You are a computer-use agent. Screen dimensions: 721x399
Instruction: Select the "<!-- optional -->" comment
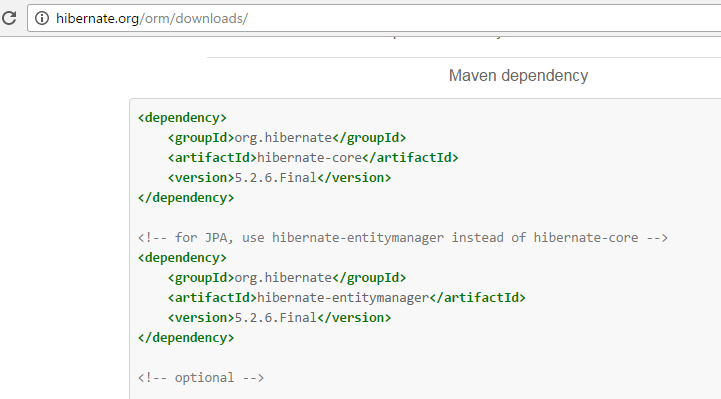[201, 378]
